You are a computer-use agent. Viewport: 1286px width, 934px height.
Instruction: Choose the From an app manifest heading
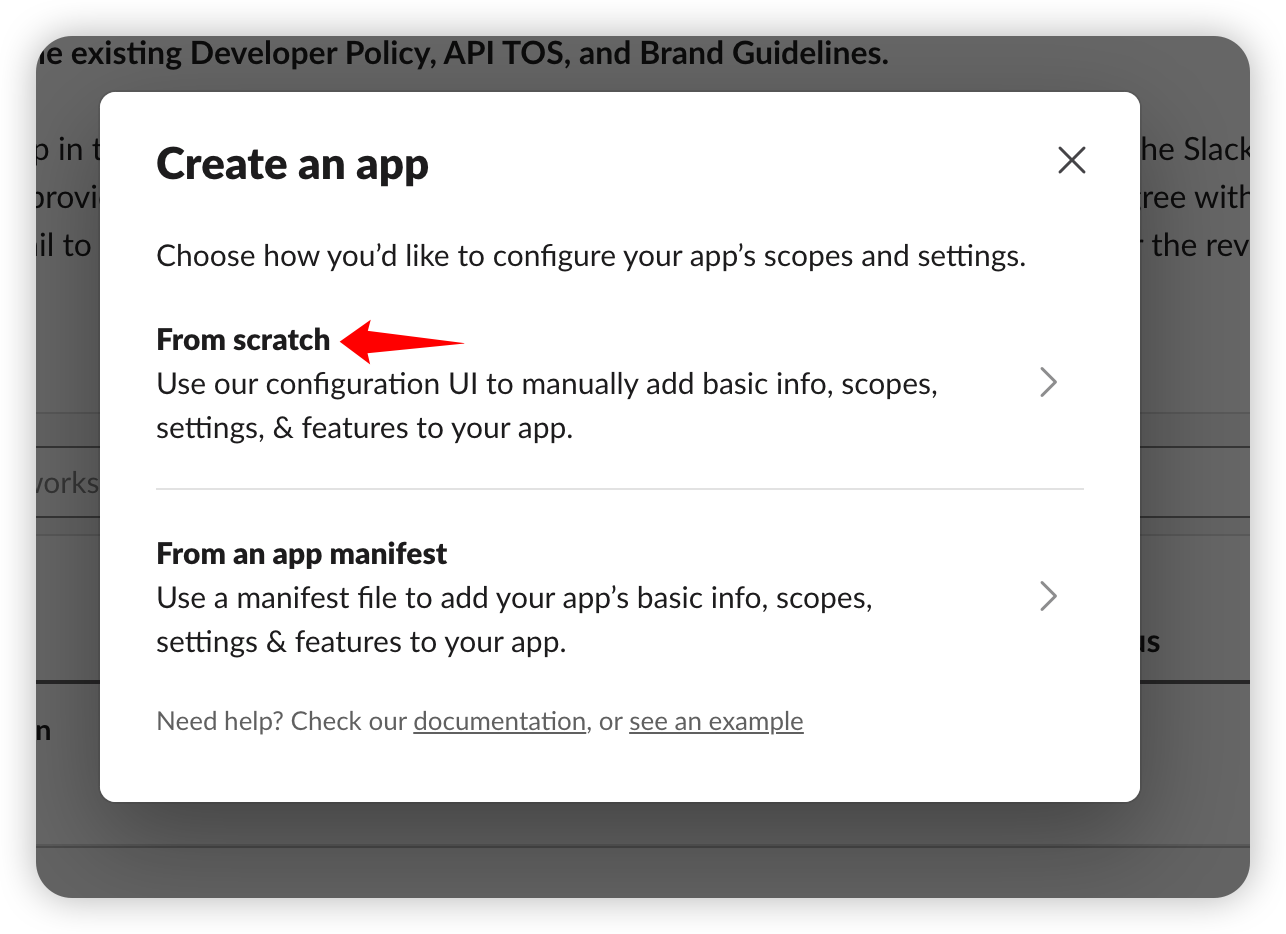click(x=301, y=553)
